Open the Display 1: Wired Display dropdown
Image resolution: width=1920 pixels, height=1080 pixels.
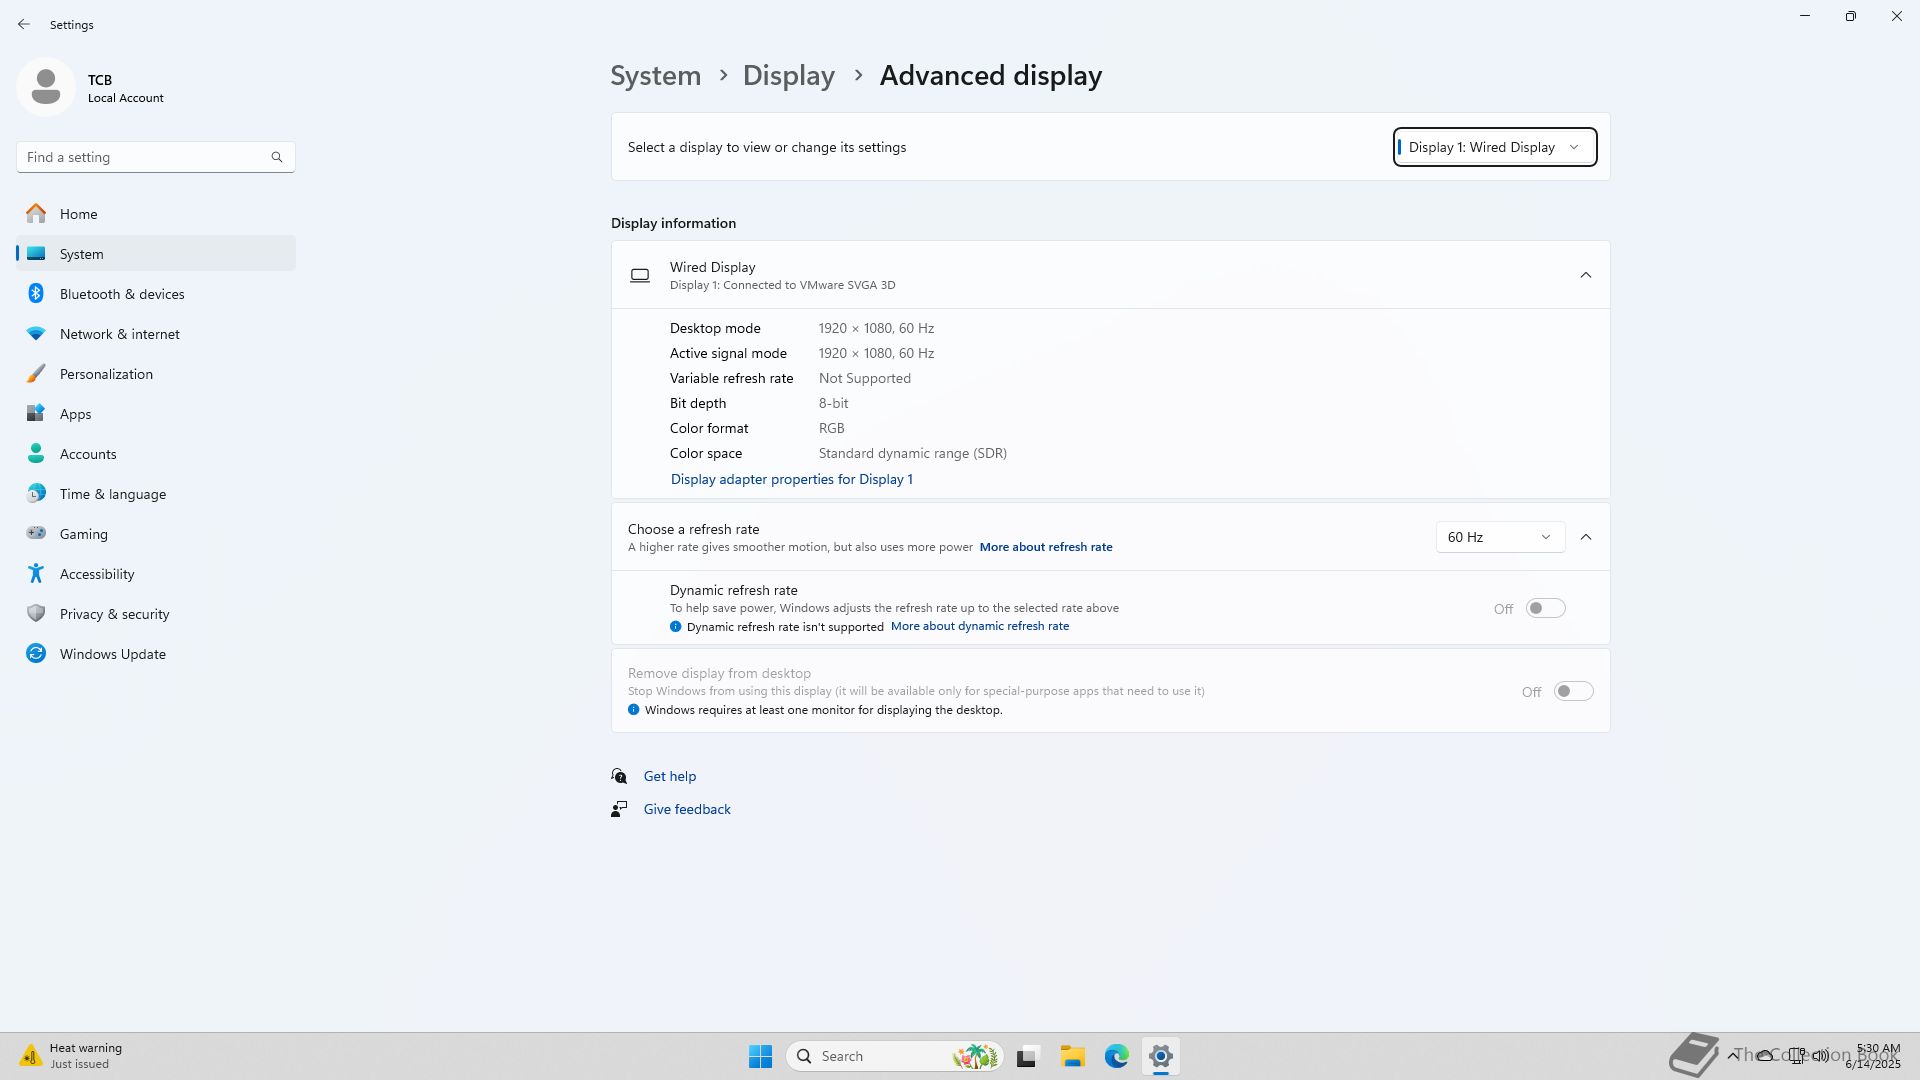click(1494, 147)
